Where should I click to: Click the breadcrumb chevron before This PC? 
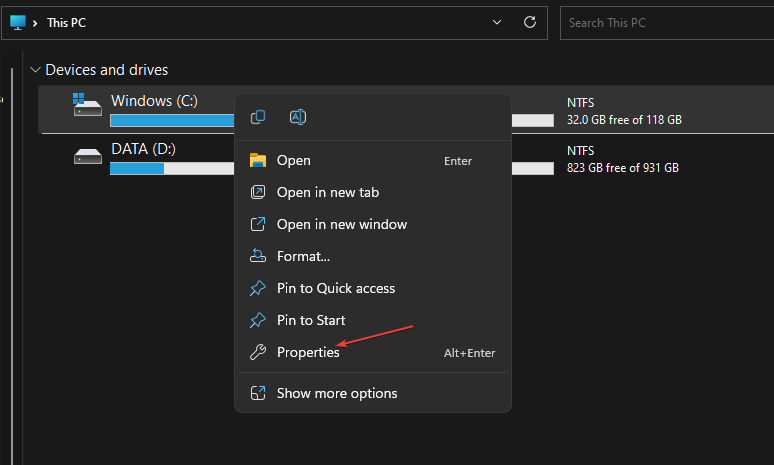pos(35,23)
